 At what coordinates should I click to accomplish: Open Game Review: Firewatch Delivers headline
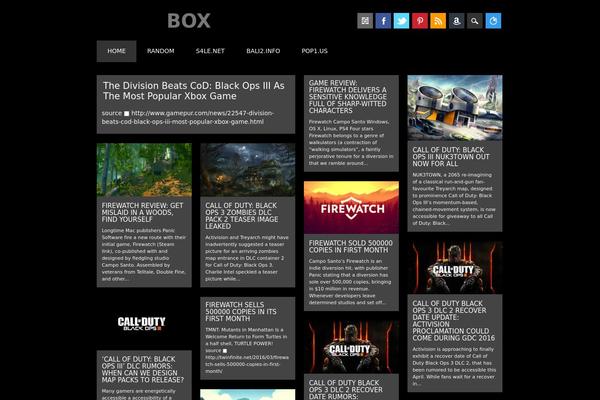[x=347, y=97]
